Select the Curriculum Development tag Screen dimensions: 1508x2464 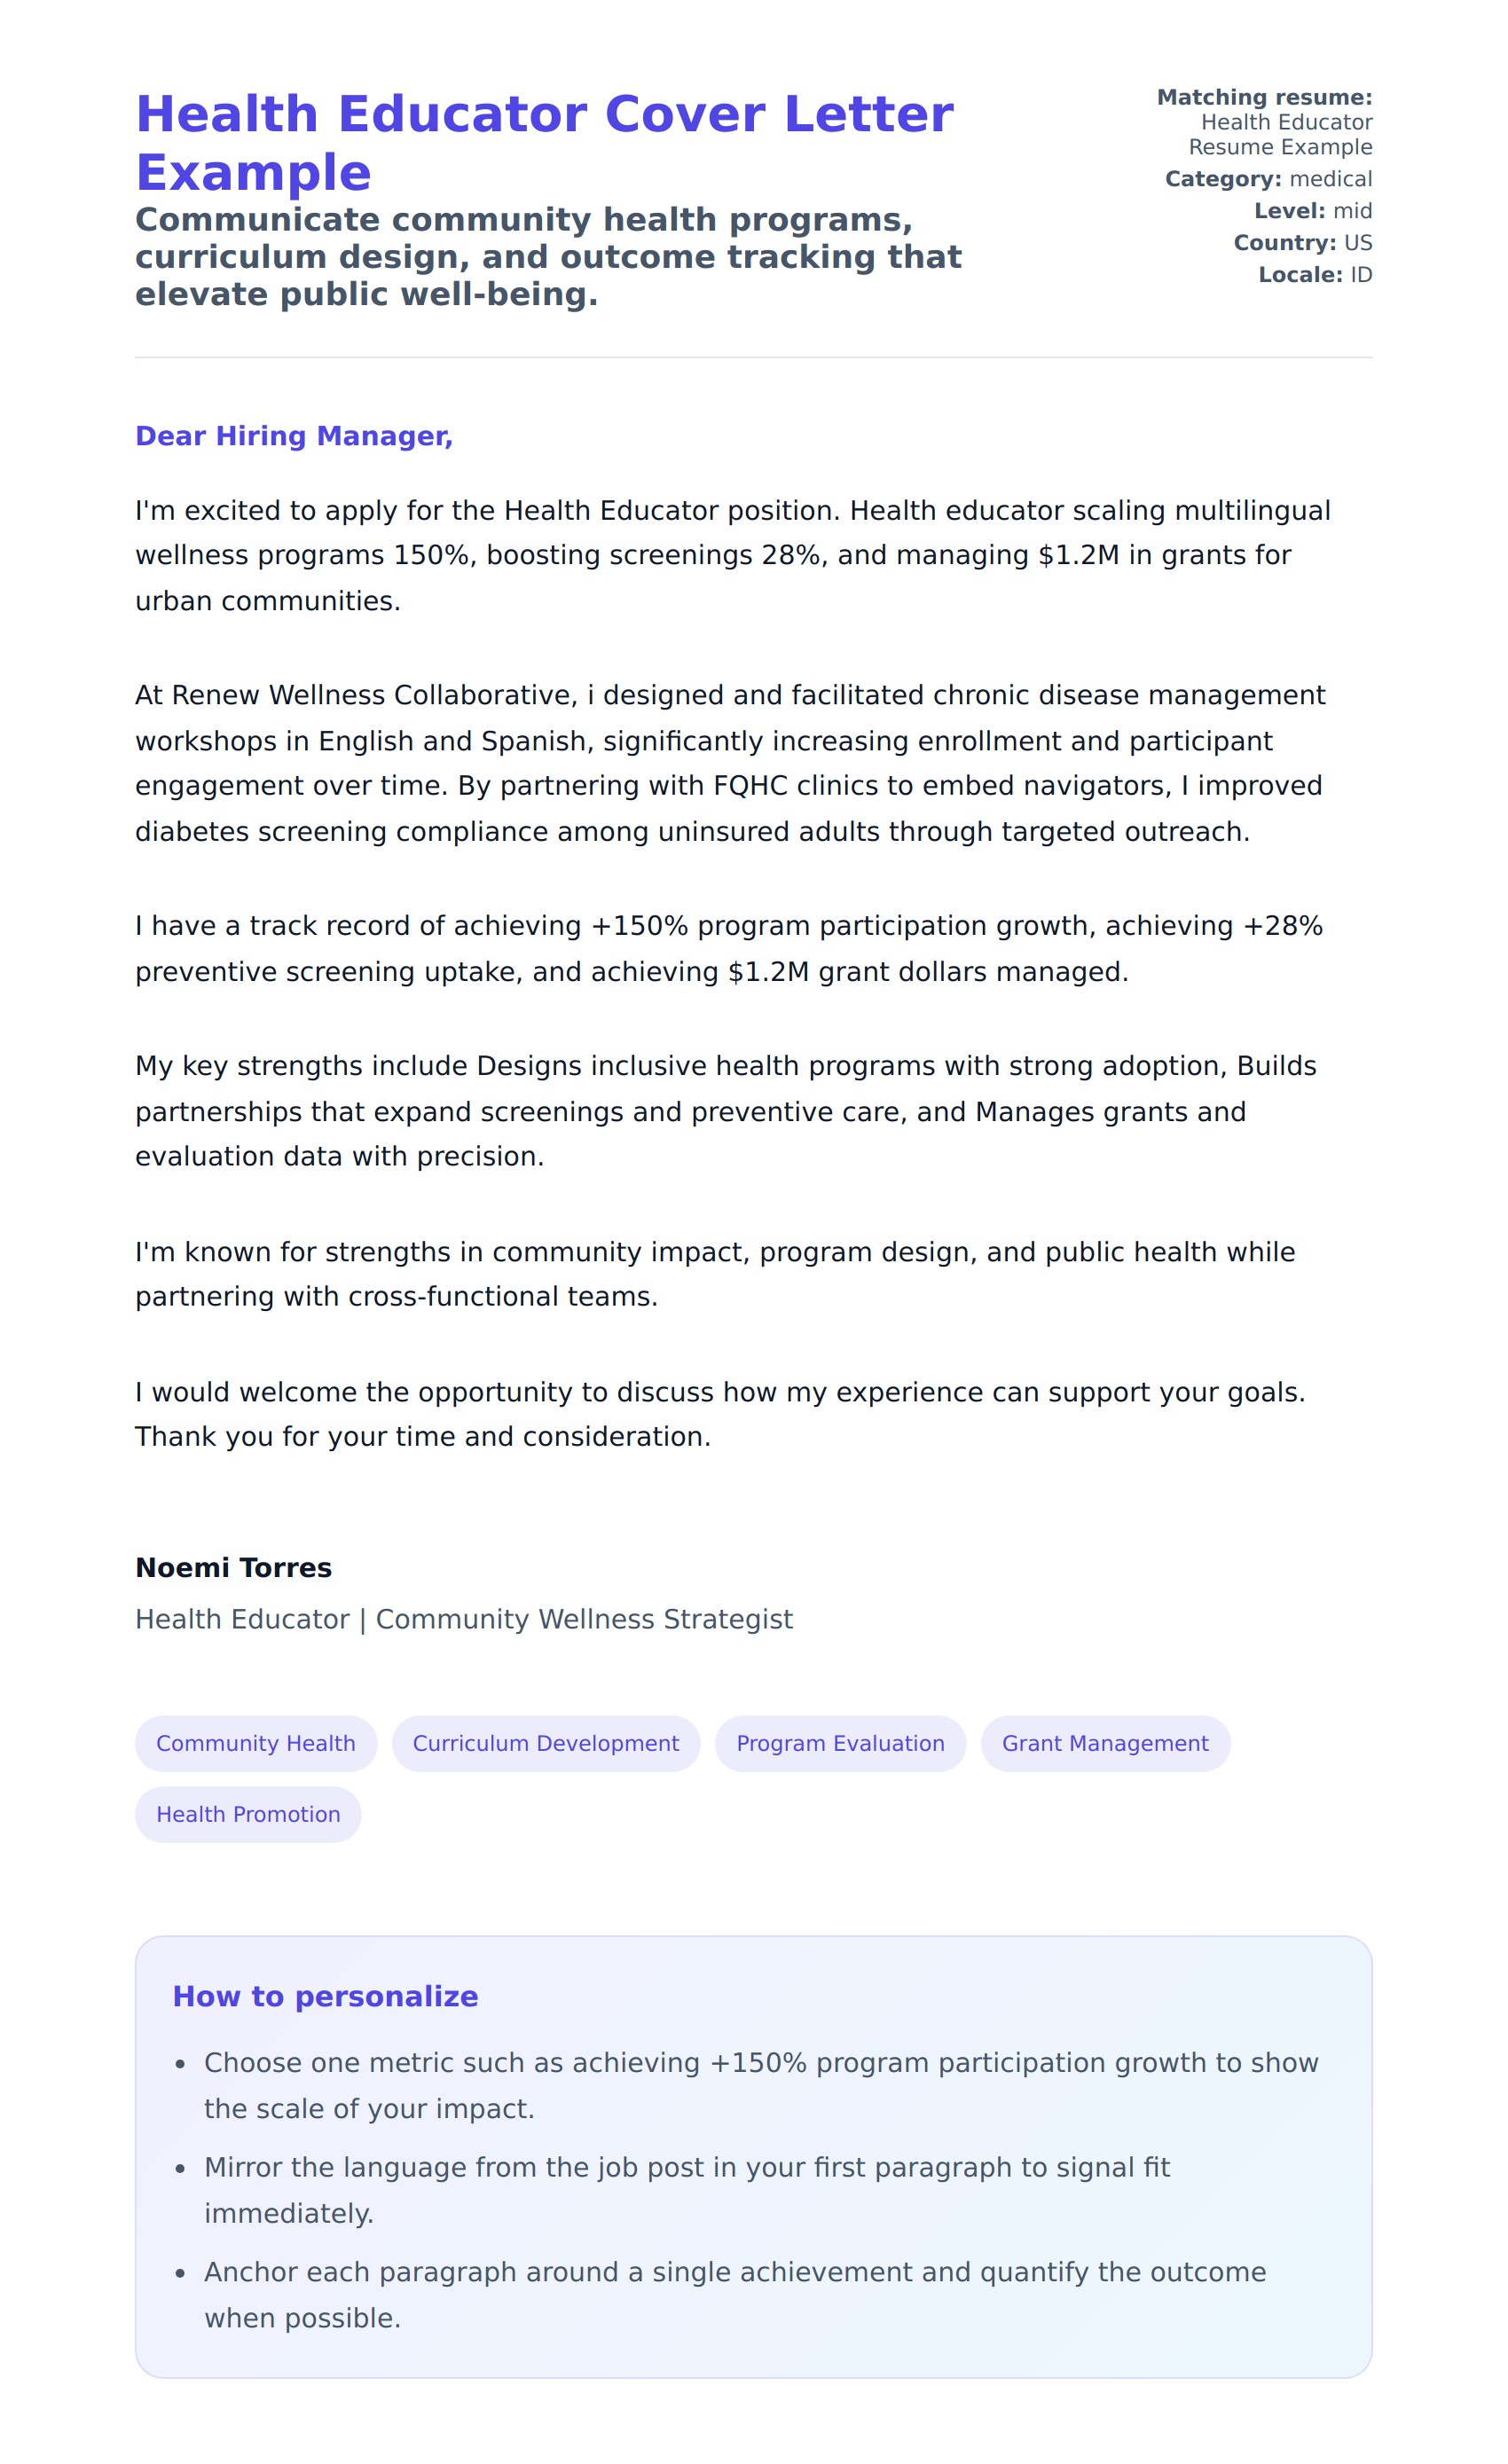click(545, 1743)
